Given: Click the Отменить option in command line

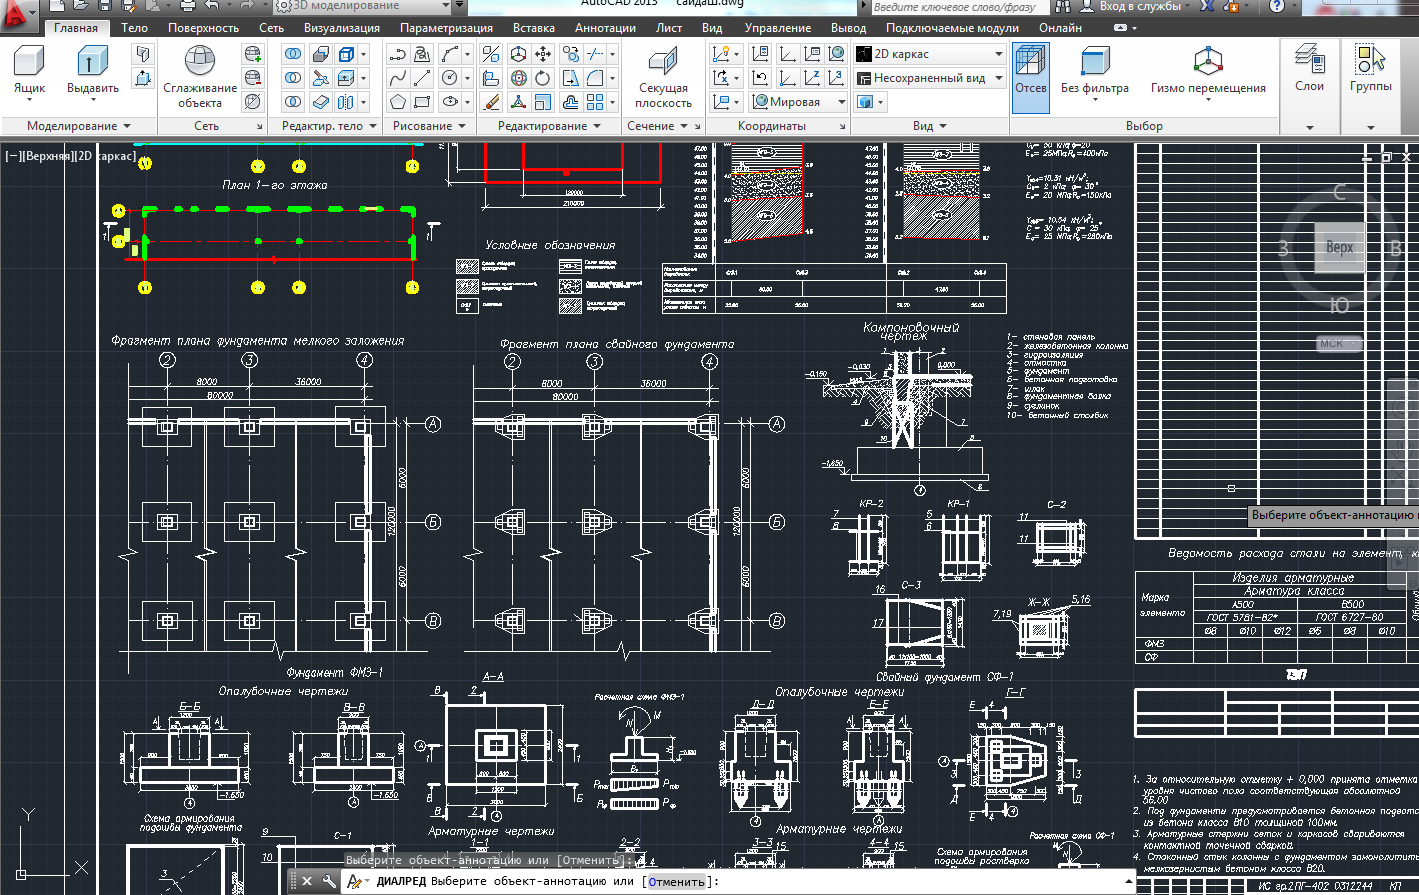Looking at the screenshot, I should click(677, 881).
